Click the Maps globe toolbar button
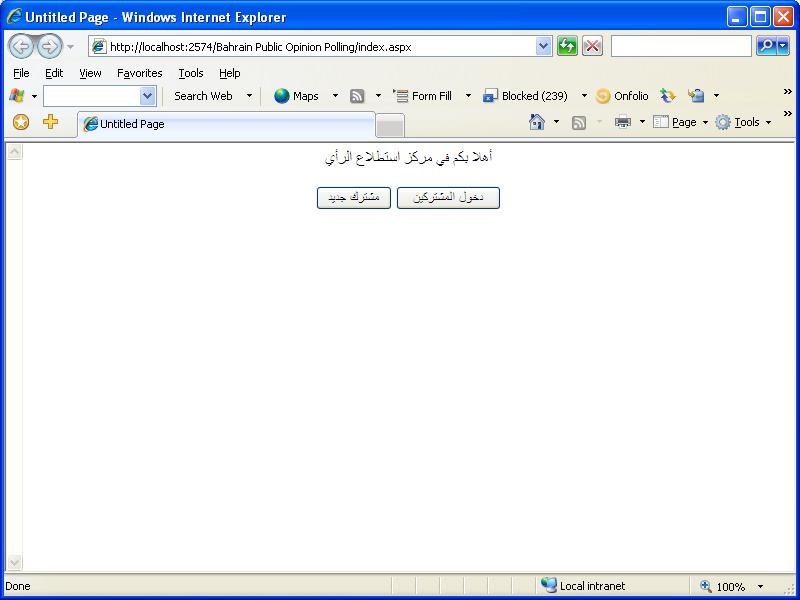800x600 pixels. (296, 96)
